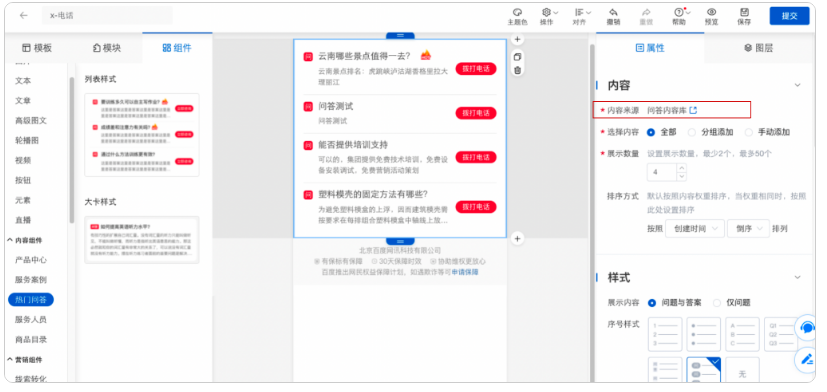Increase 展示数量 with the up arrow
827x392 pixels.
[681, 168]
